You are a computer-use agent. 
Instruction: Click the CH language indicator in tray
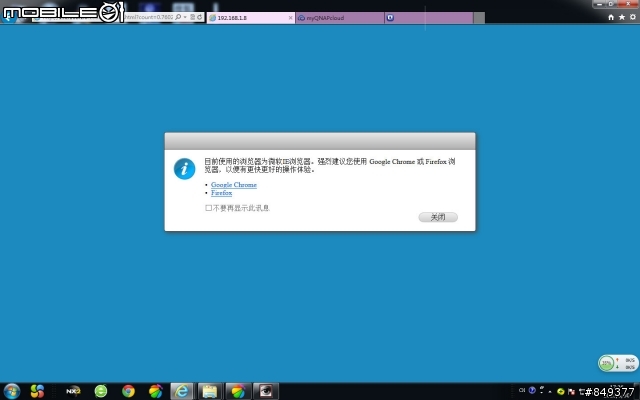tap(522, 390)
